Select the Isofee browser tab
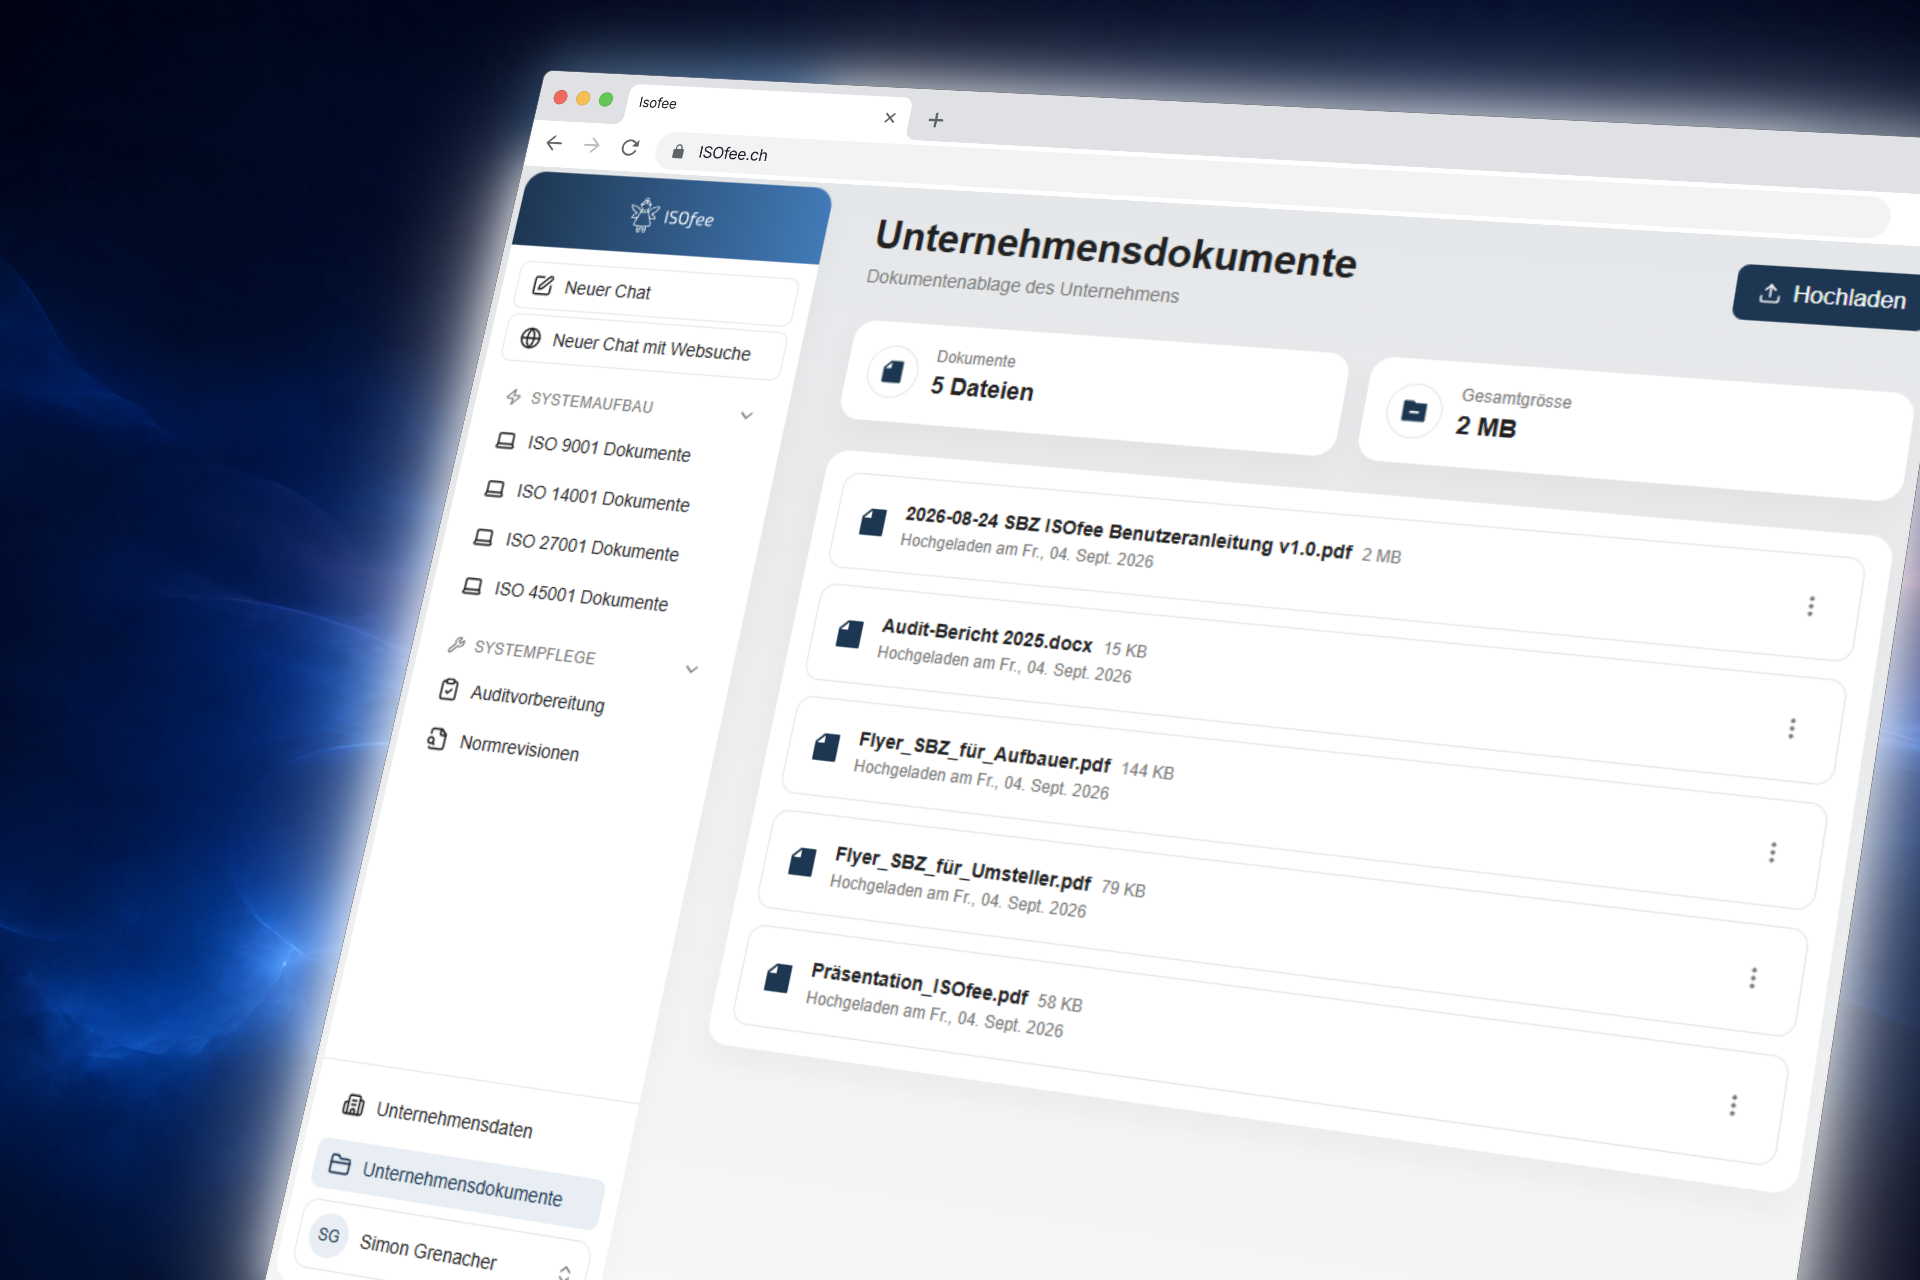 click(768, 110)
